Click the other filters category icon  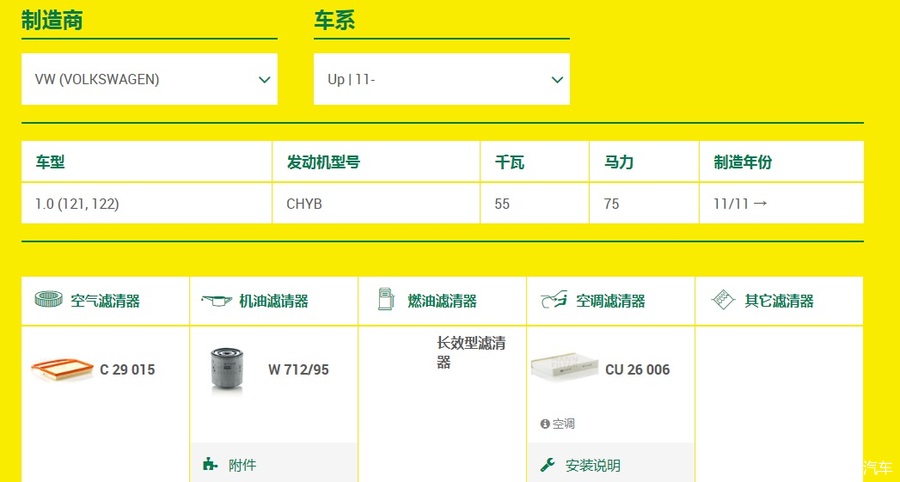[x=723, y=299]
